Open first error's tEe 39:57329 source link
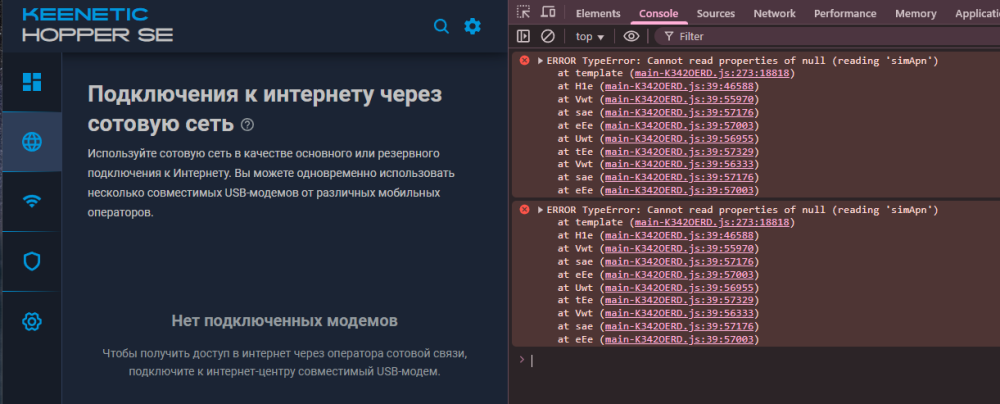 [x=679, y=151]
